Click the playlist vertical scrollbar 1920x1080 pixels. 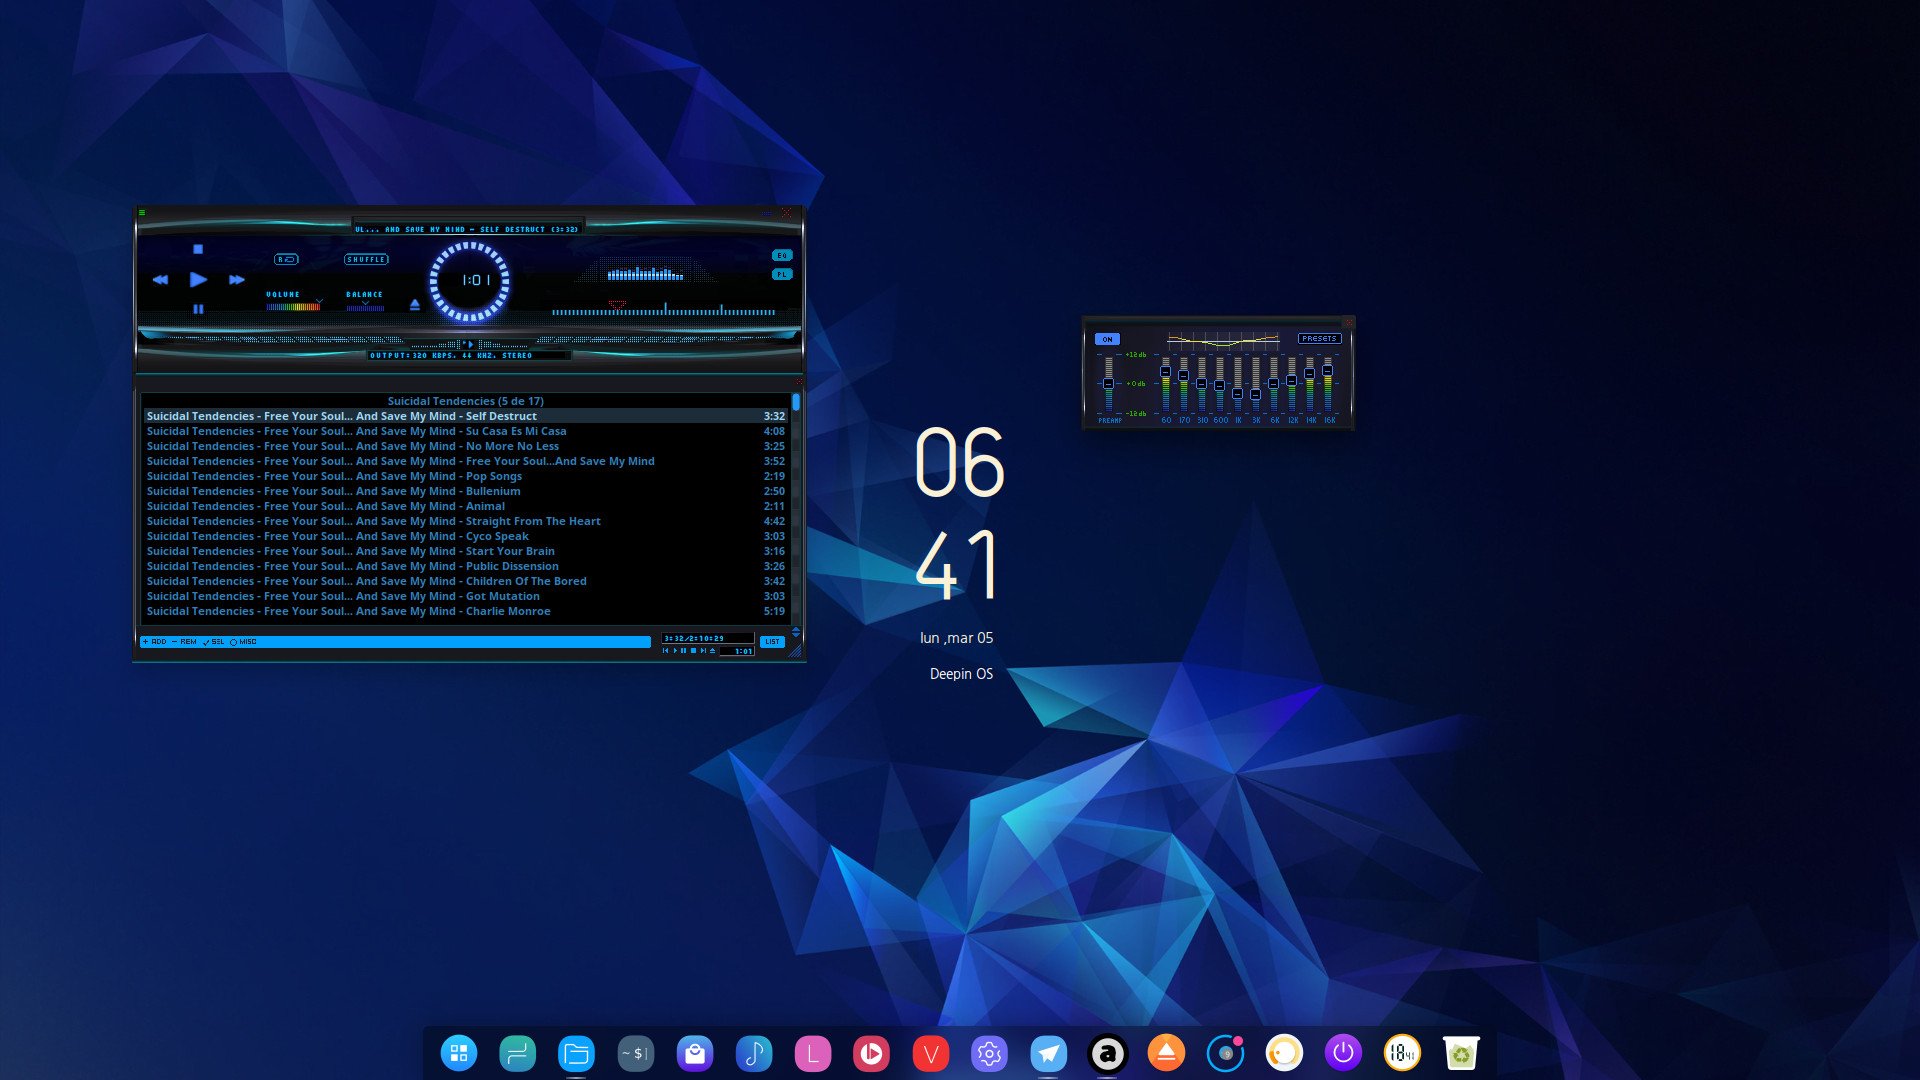(796, 510)
